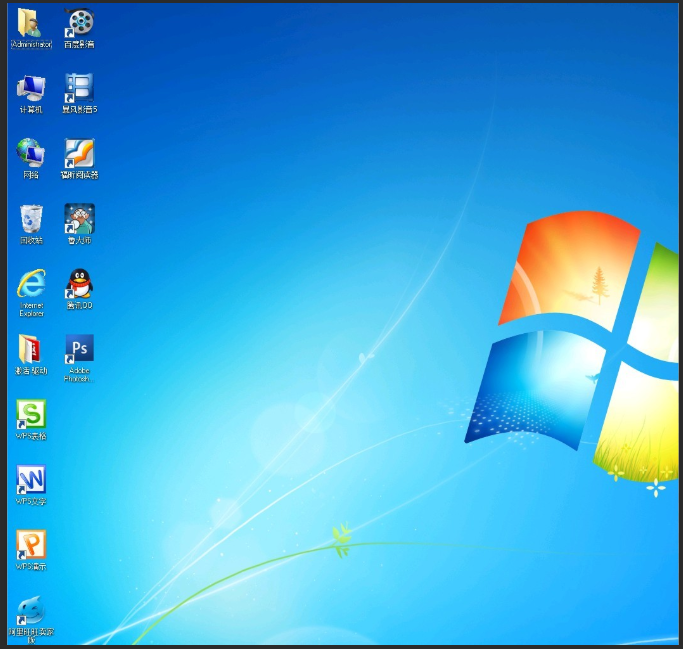Click the blue WPS文字 writer icon

(x=31, y=480)
